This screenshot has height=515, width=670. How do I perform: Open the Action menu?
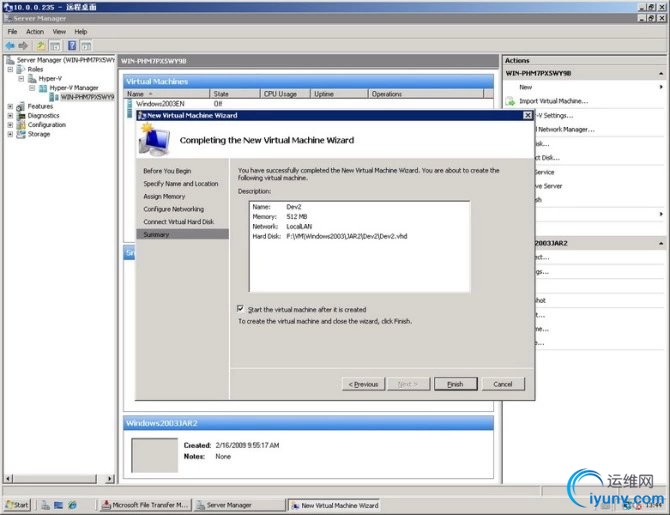click(35, 32)
